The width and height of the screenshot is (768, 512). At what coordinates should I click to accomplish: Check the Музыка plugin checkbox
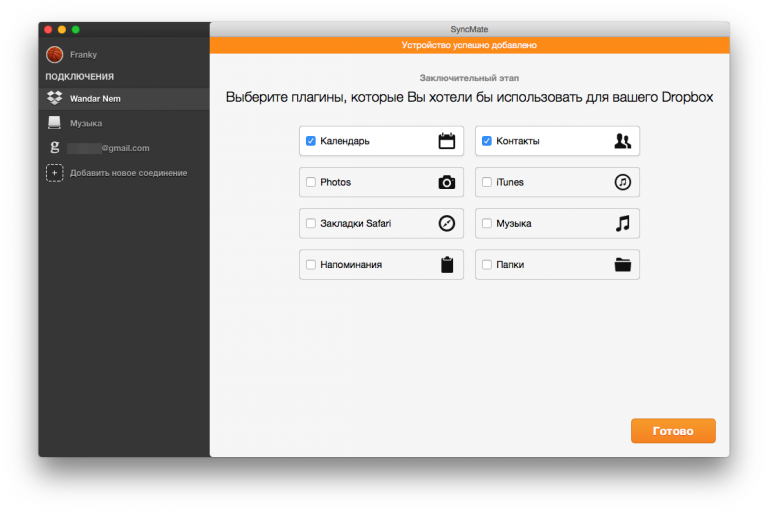[486, 223]
